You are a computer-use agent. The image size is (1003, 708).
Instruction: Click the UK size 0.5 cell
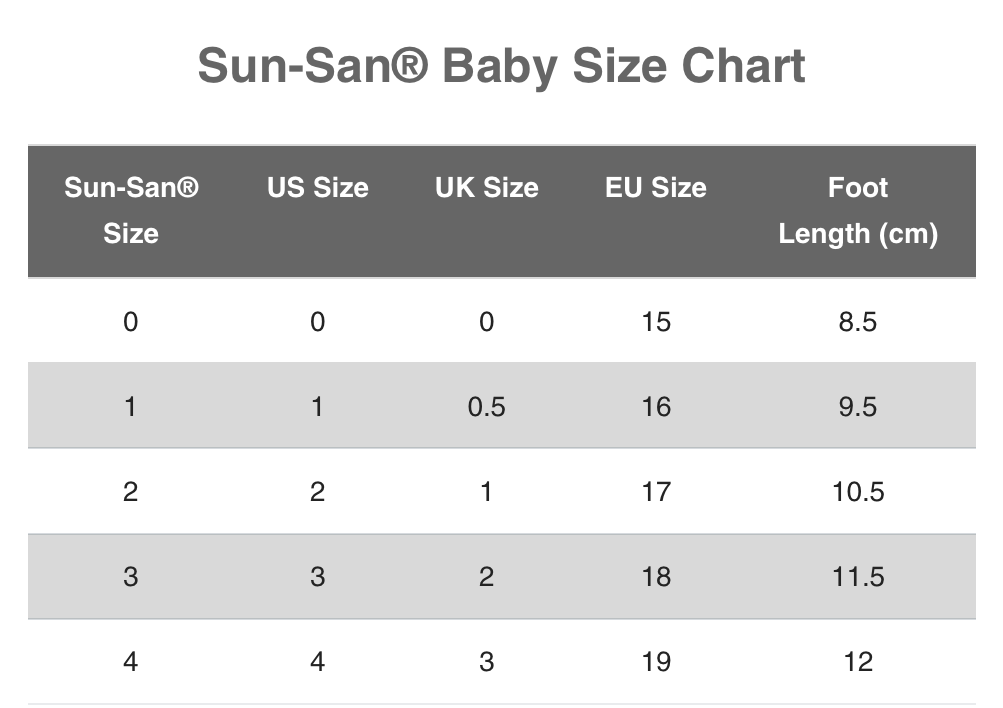pos(487,407)
